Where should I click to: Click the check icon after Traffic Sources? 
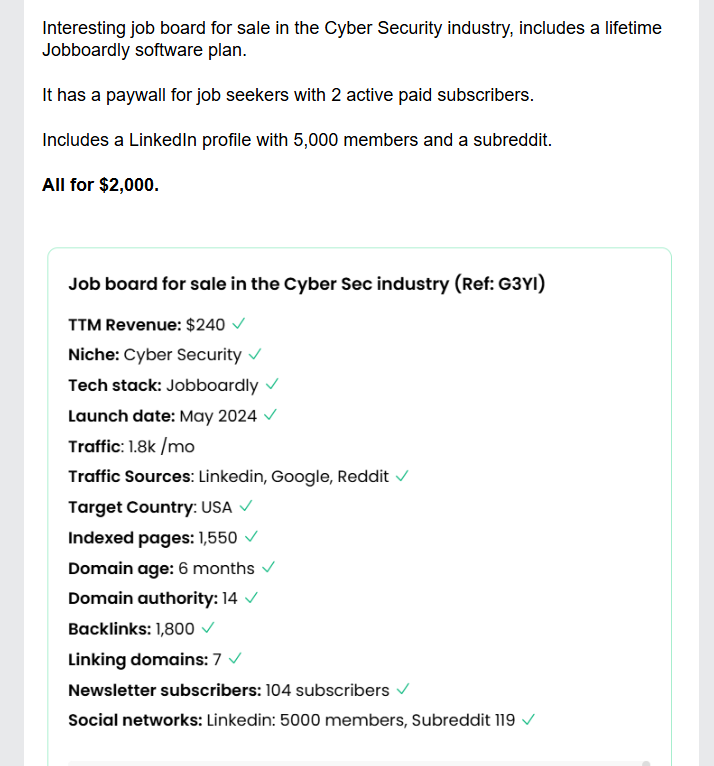[402, 476]
